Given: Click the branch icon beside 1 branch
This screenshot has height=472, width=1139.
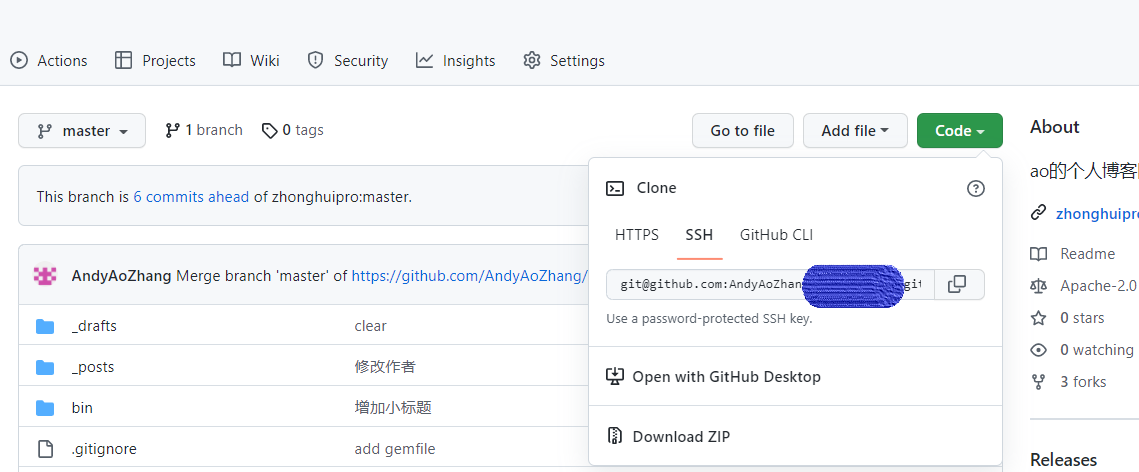Looking at the screenshot, I should 172,131.
